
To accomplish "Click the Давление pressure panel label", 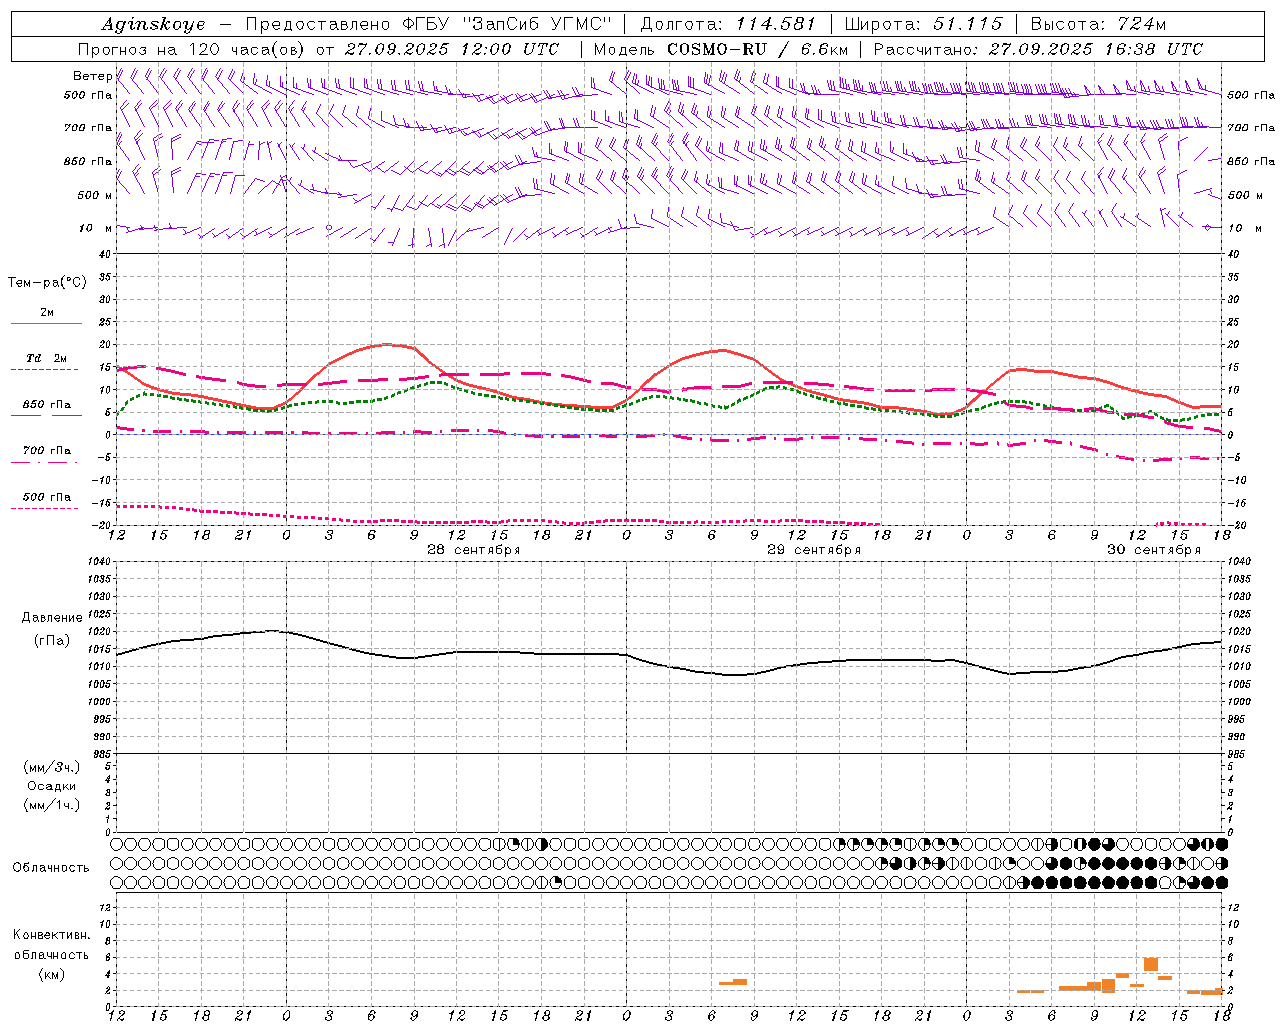I will click(52, 618).
